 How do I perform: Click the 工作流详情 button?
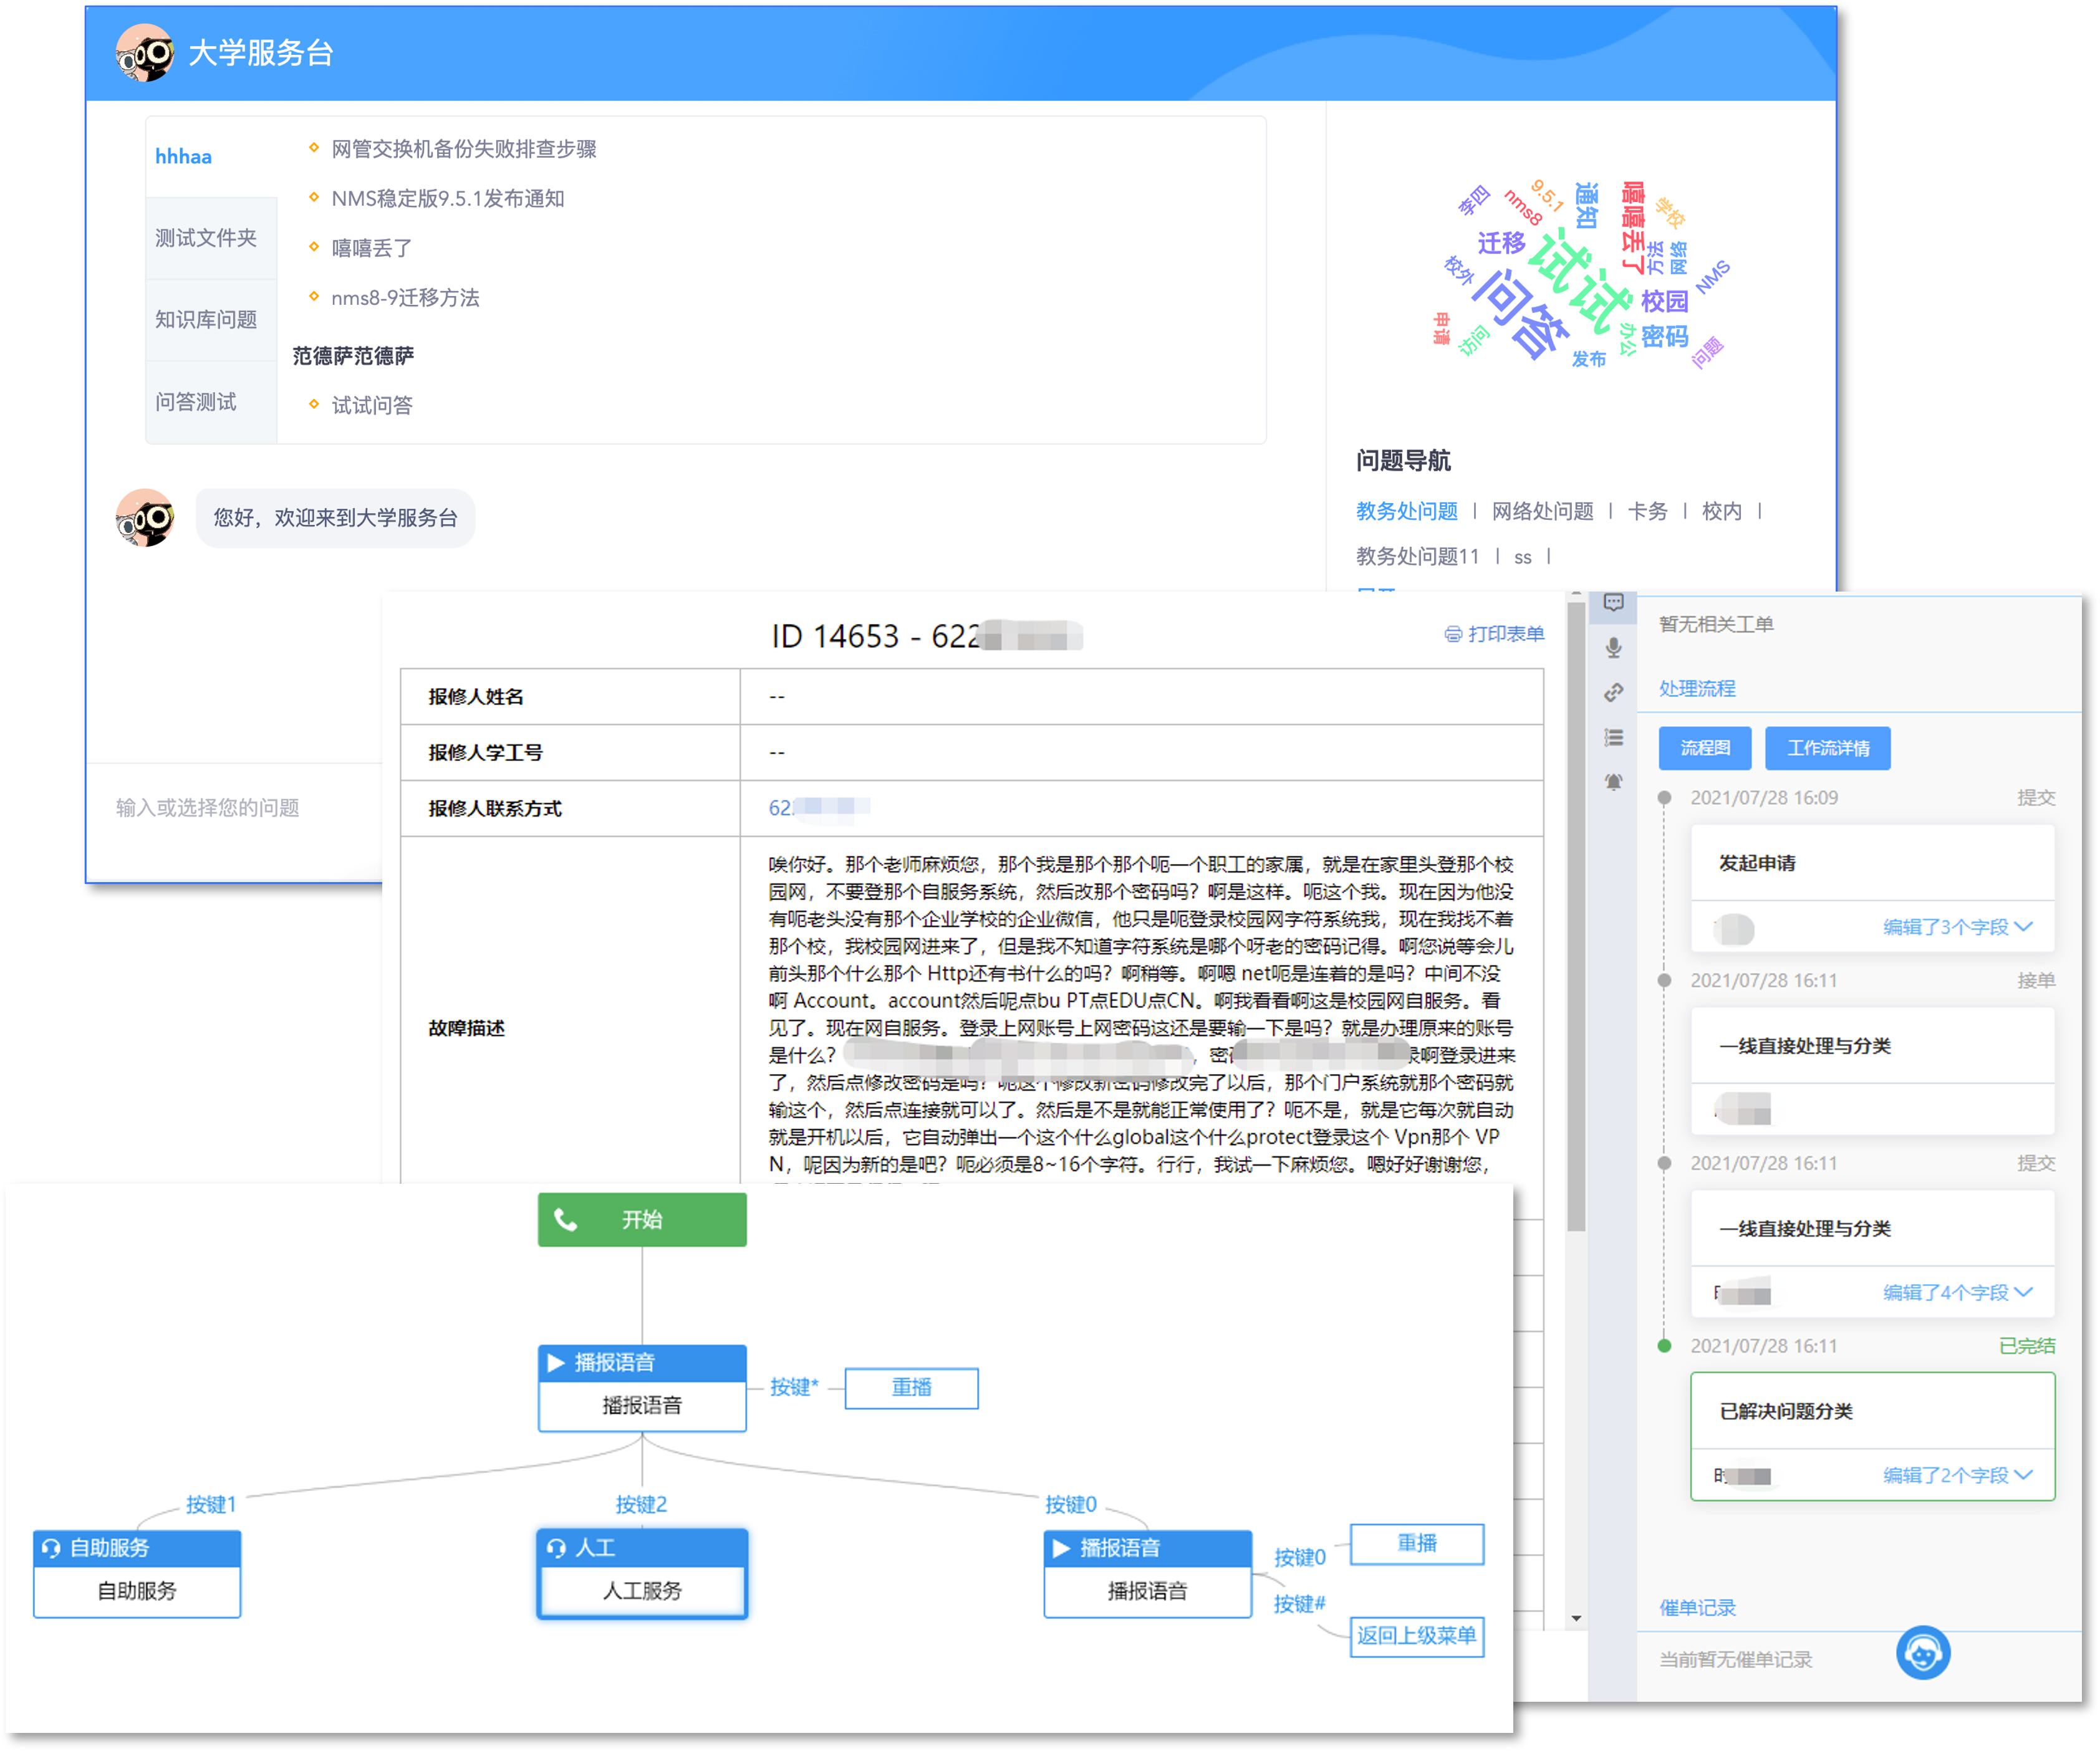1827,748
